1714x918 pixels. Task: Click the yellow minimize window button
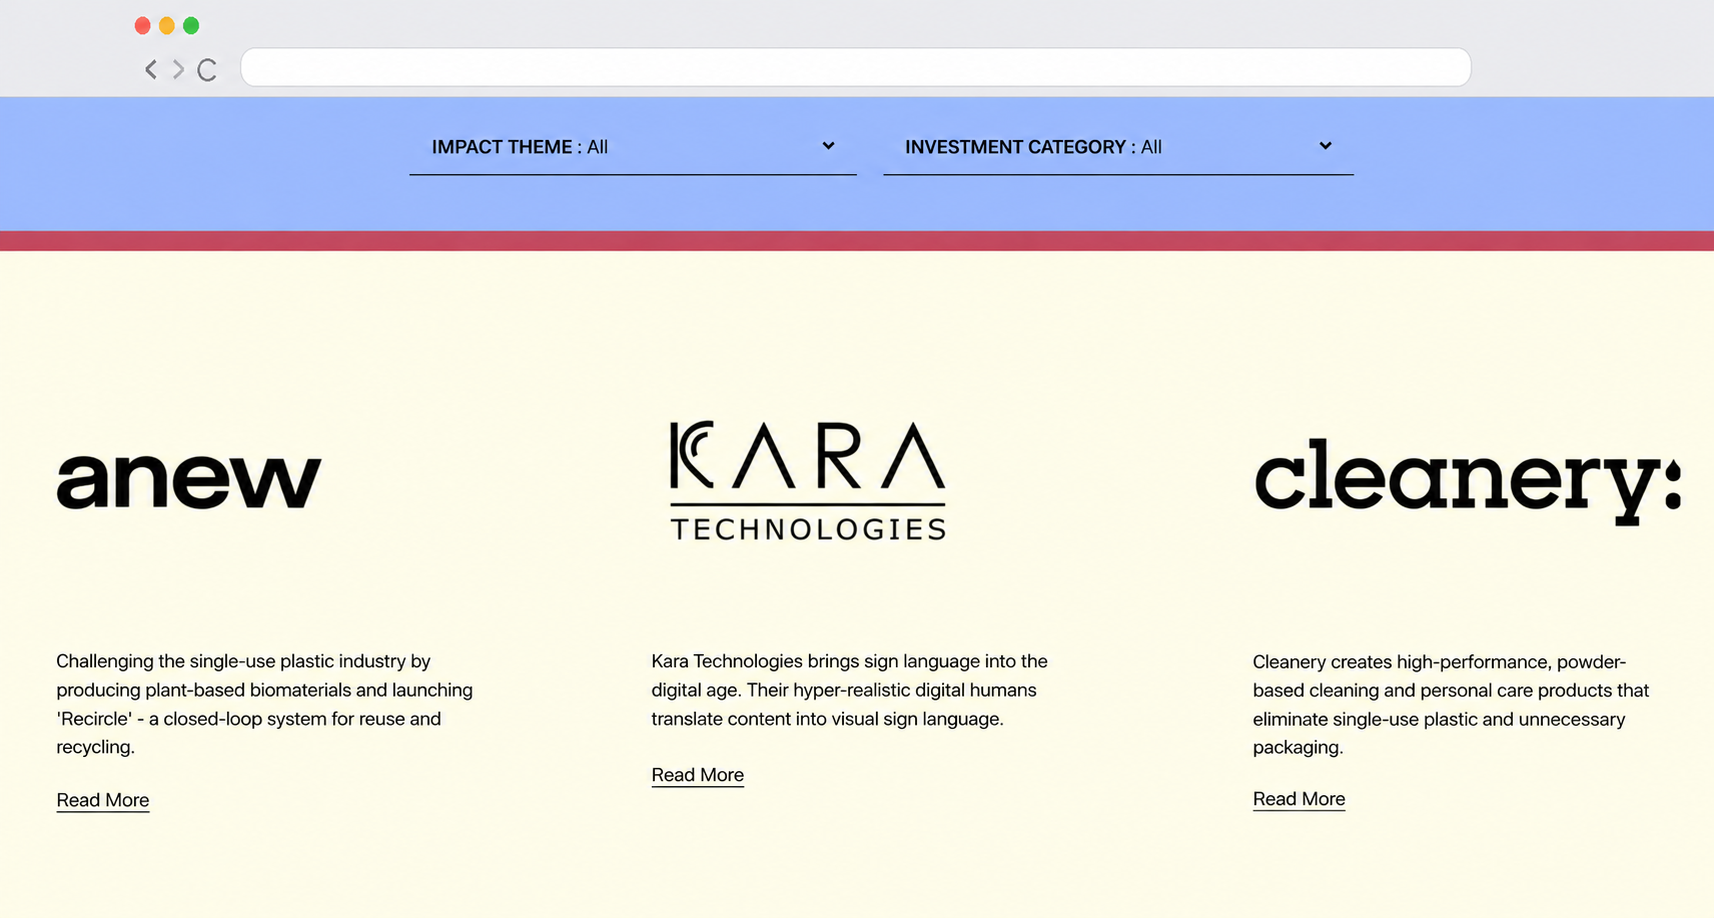coord(167,25)
